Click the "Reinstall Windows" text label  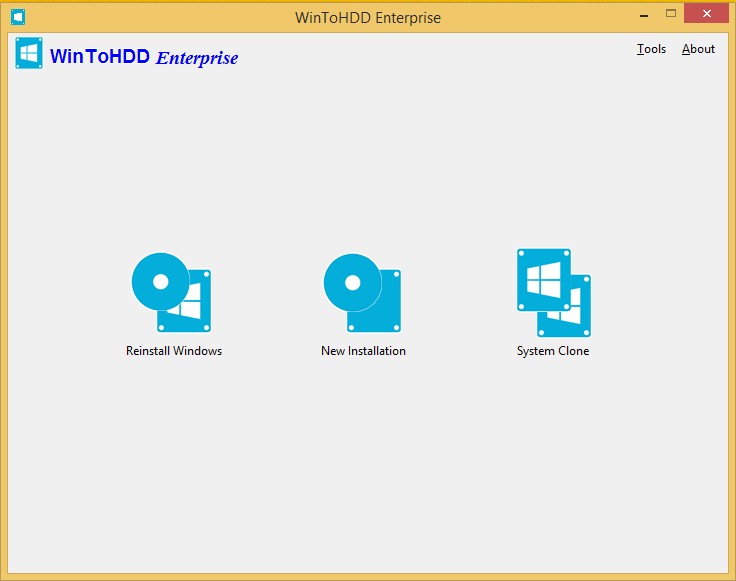(174, 351)
